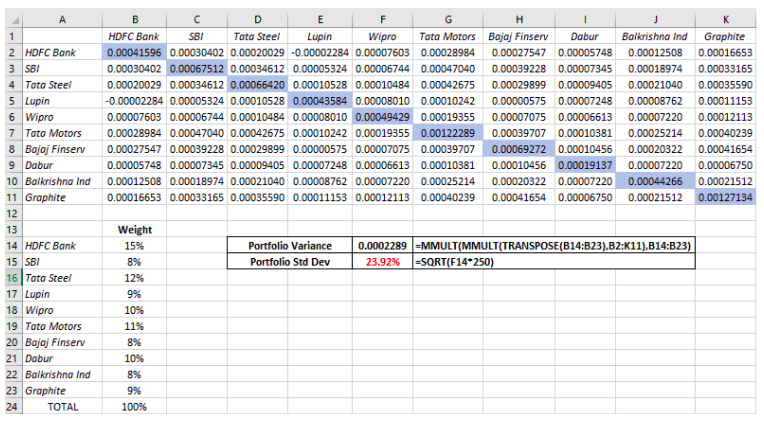Click negative value -0.00002284 in row 2
Screen dimensions: 764x421
pyautogui.click(x=320, y=52)
